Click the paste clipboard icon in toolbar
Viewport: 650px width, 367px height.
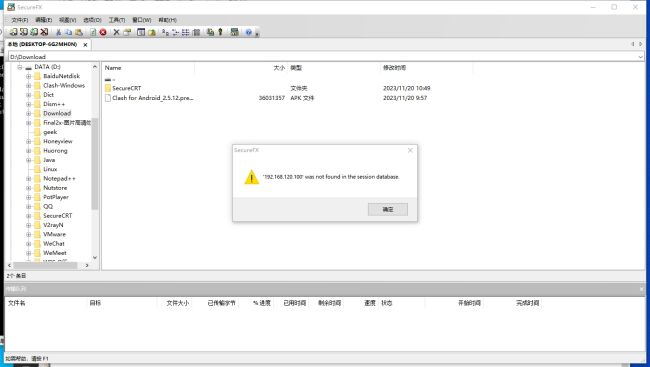(79, 32)
